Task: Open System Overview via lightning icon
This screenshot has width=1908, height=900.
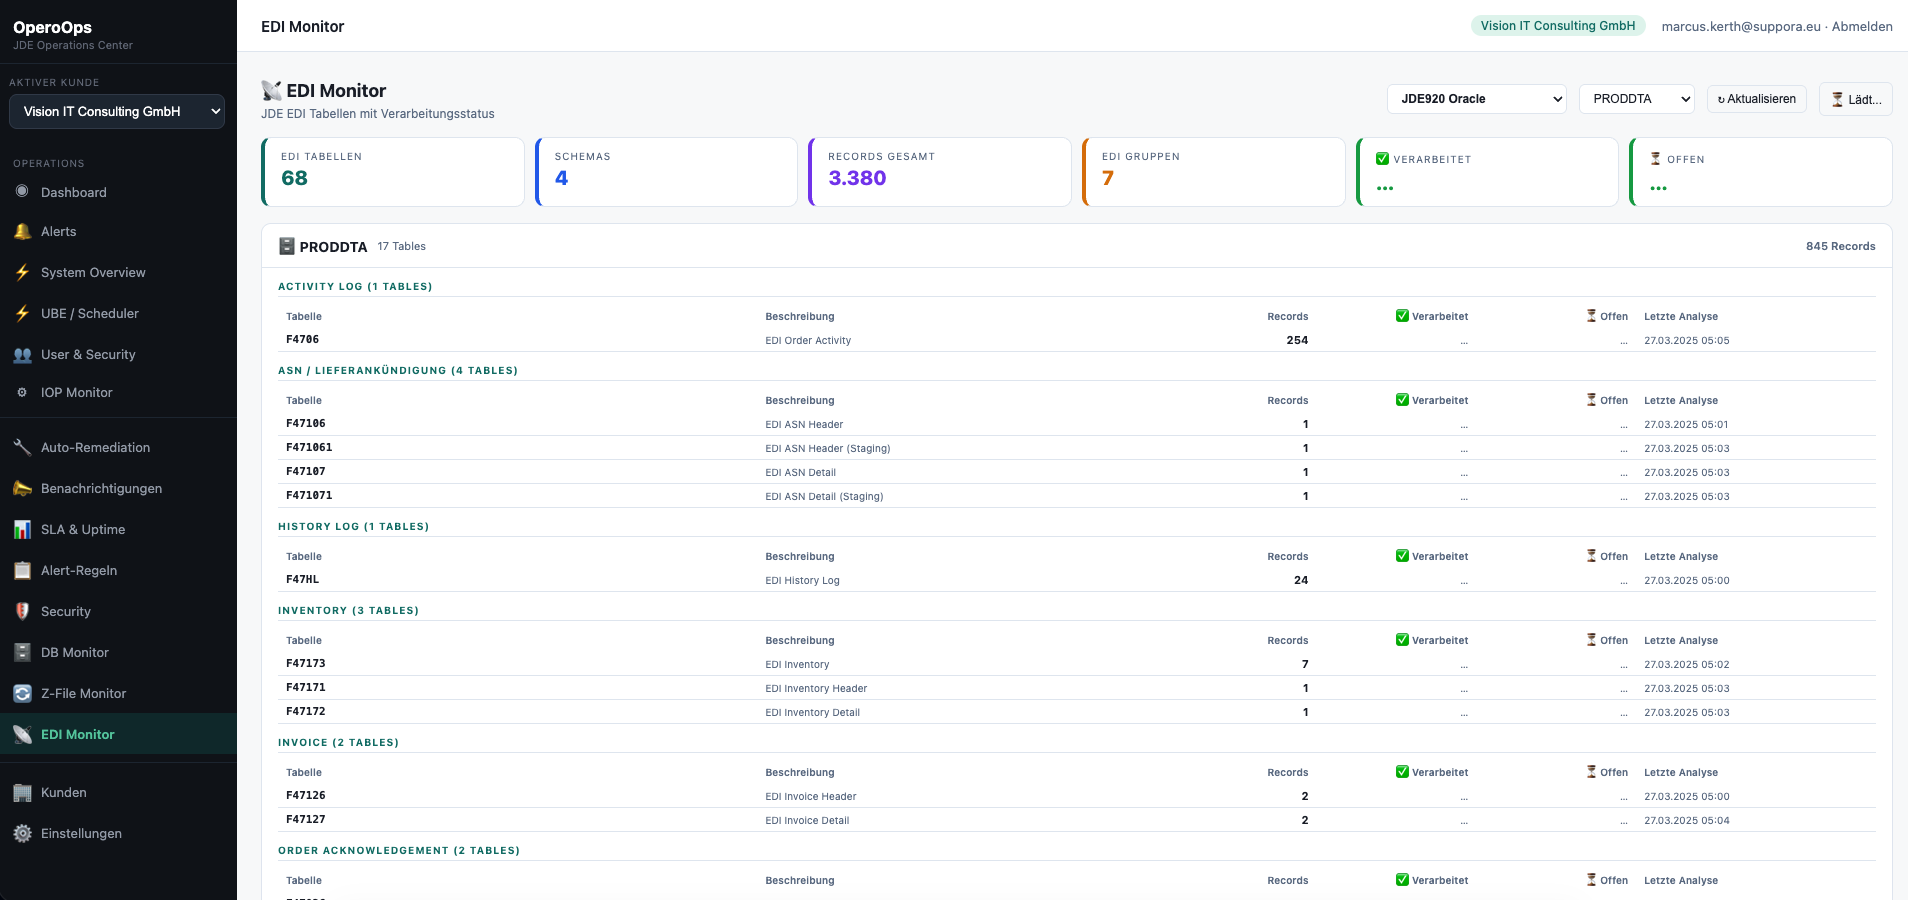Action: pyautogui.click(x=22, y=273)
